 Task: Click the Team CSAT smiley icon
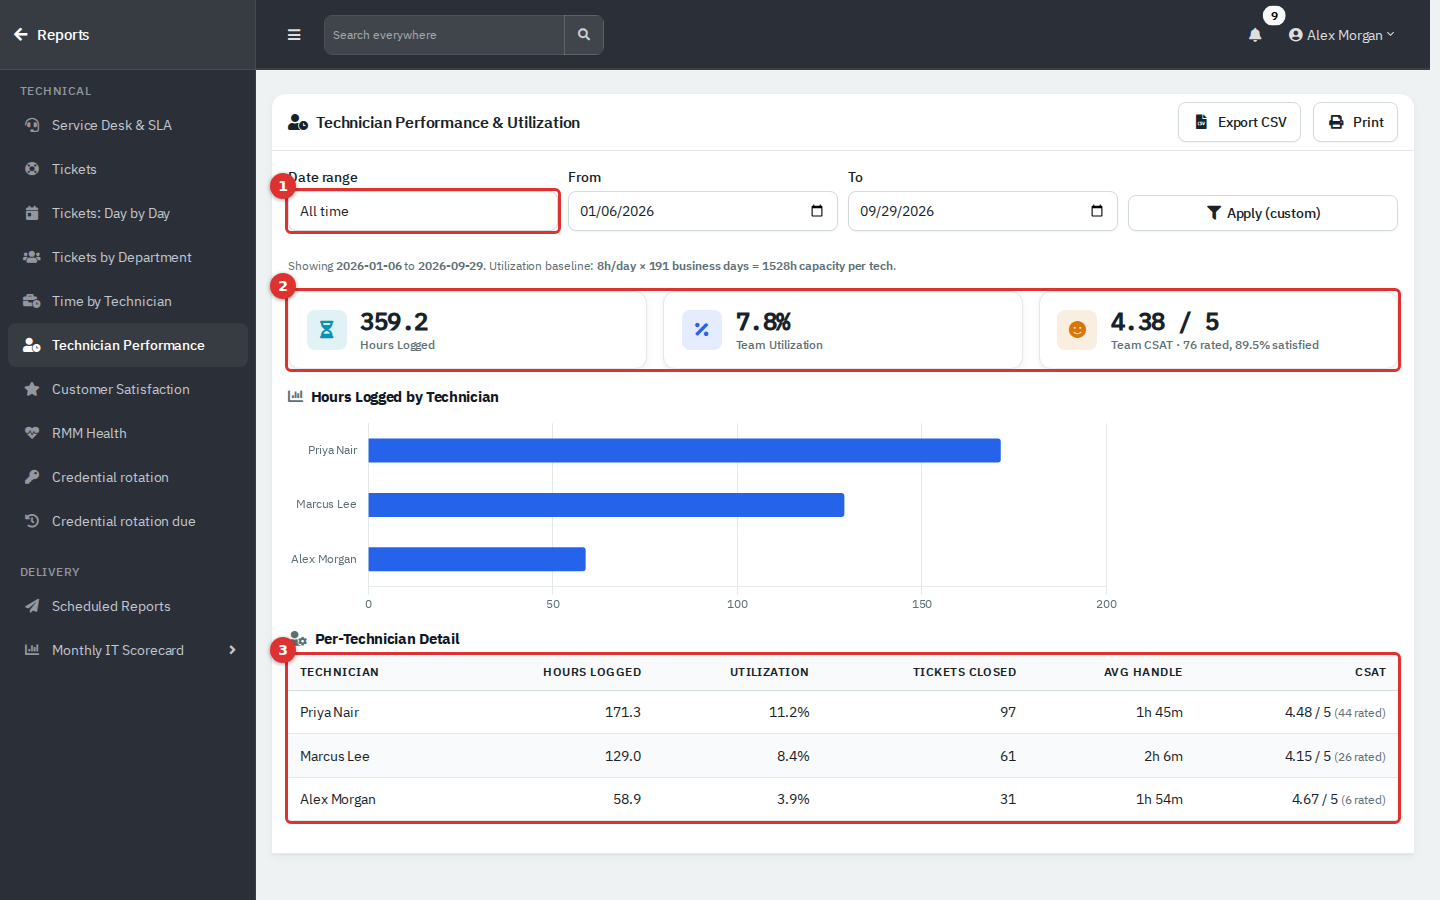[1077, 329]
